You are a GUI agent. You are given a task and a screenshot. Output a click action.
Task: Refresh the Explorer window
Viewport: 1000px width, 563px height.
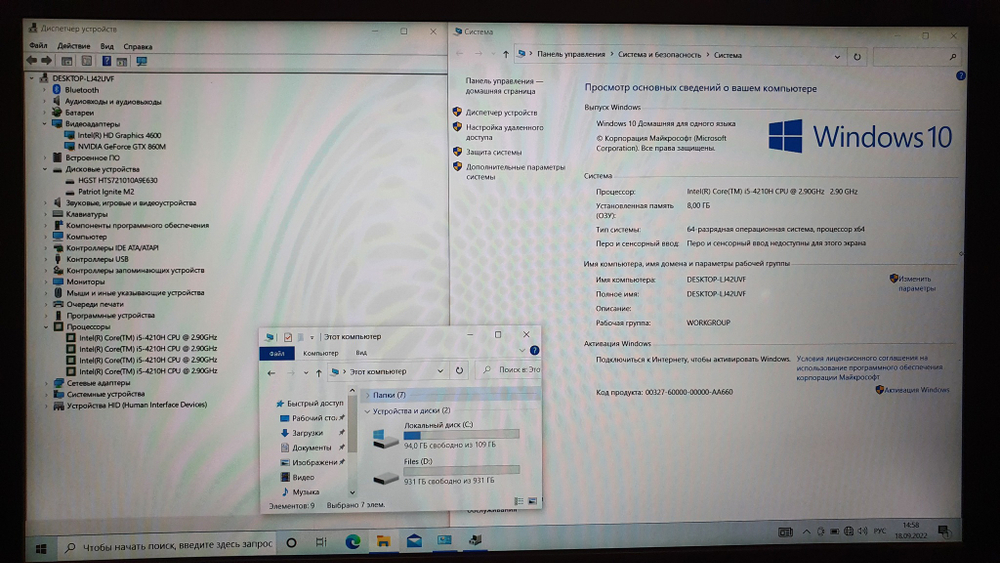(x=459, y=370)
